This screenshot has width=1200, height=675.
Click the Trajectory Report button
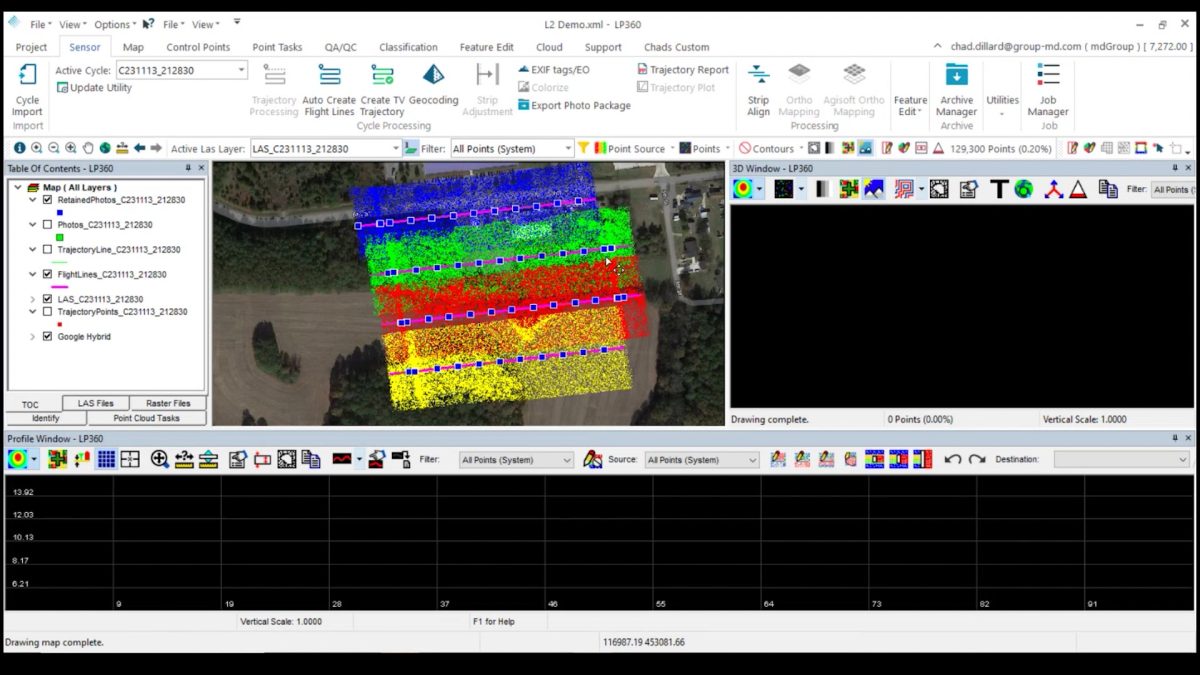pos(683,69)
